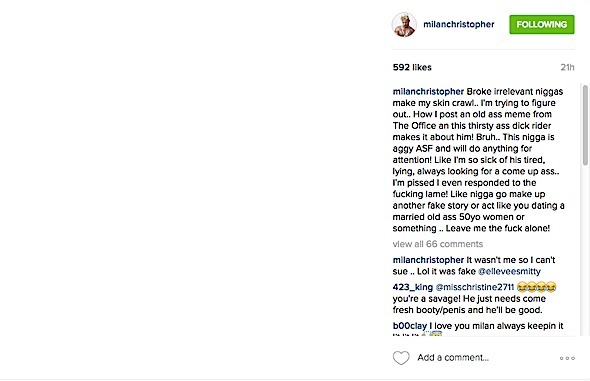View who liked via 592 likes

[412, 67]
